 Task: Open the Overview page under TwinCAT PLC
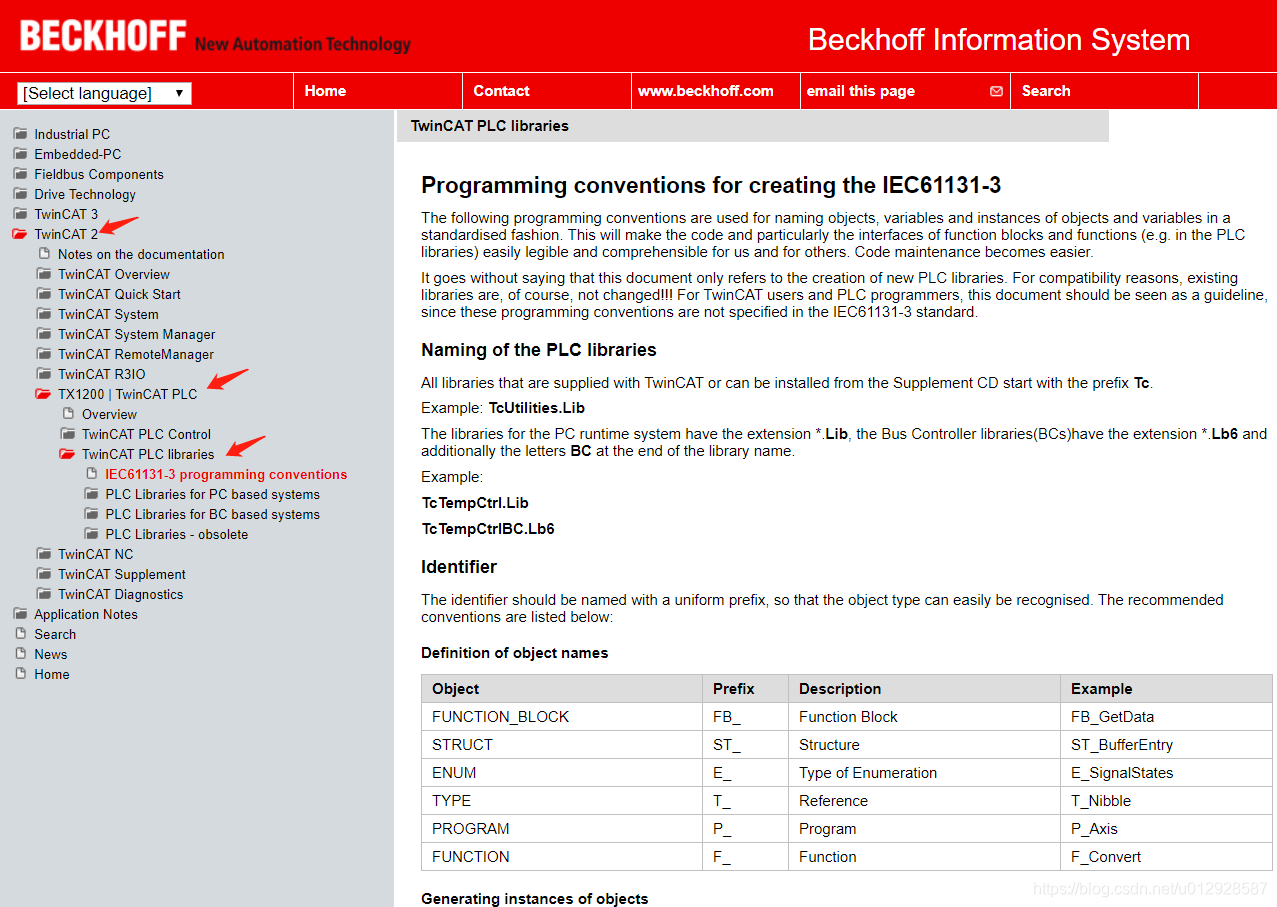pyautogui.click(x=109, y=414)
